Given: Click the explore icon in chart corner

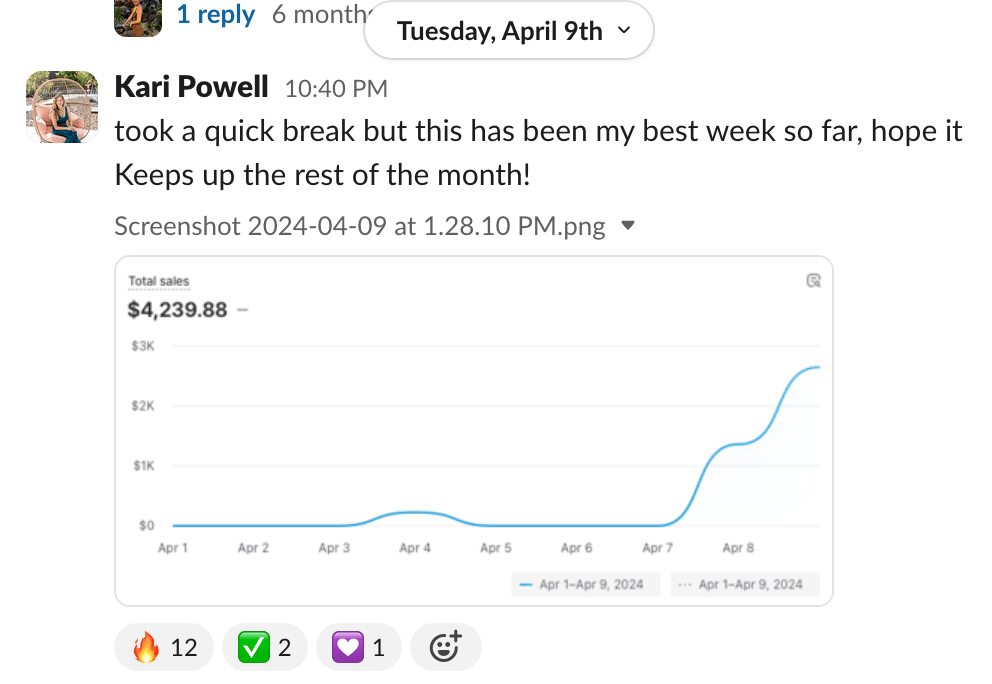Looking at the screenshot, I should (x=813, y=281).
